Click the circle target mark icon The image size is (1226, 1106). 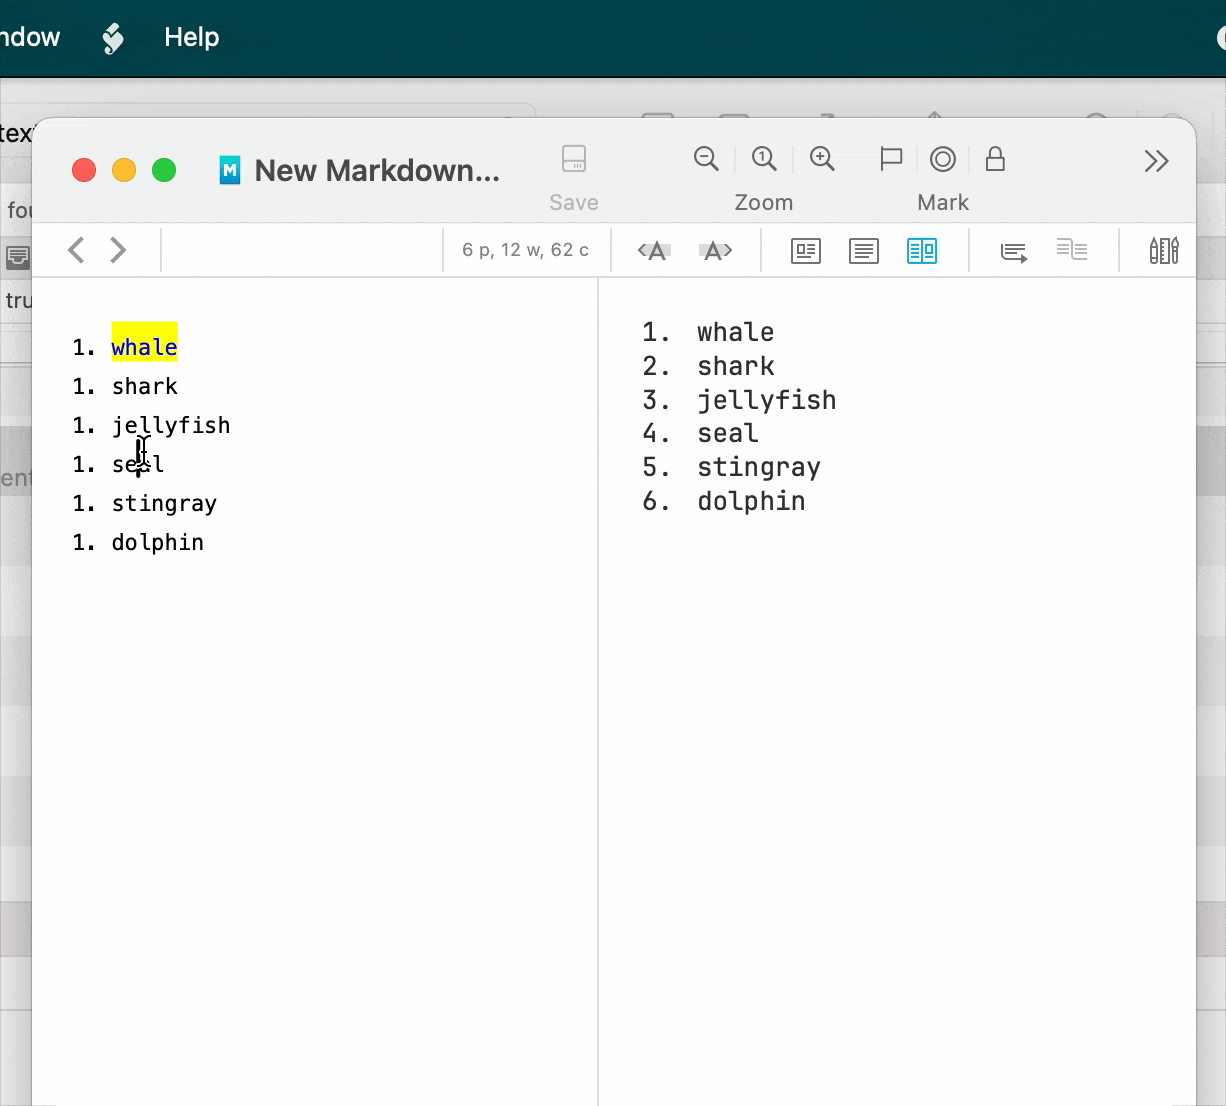(x=942, y=159)
